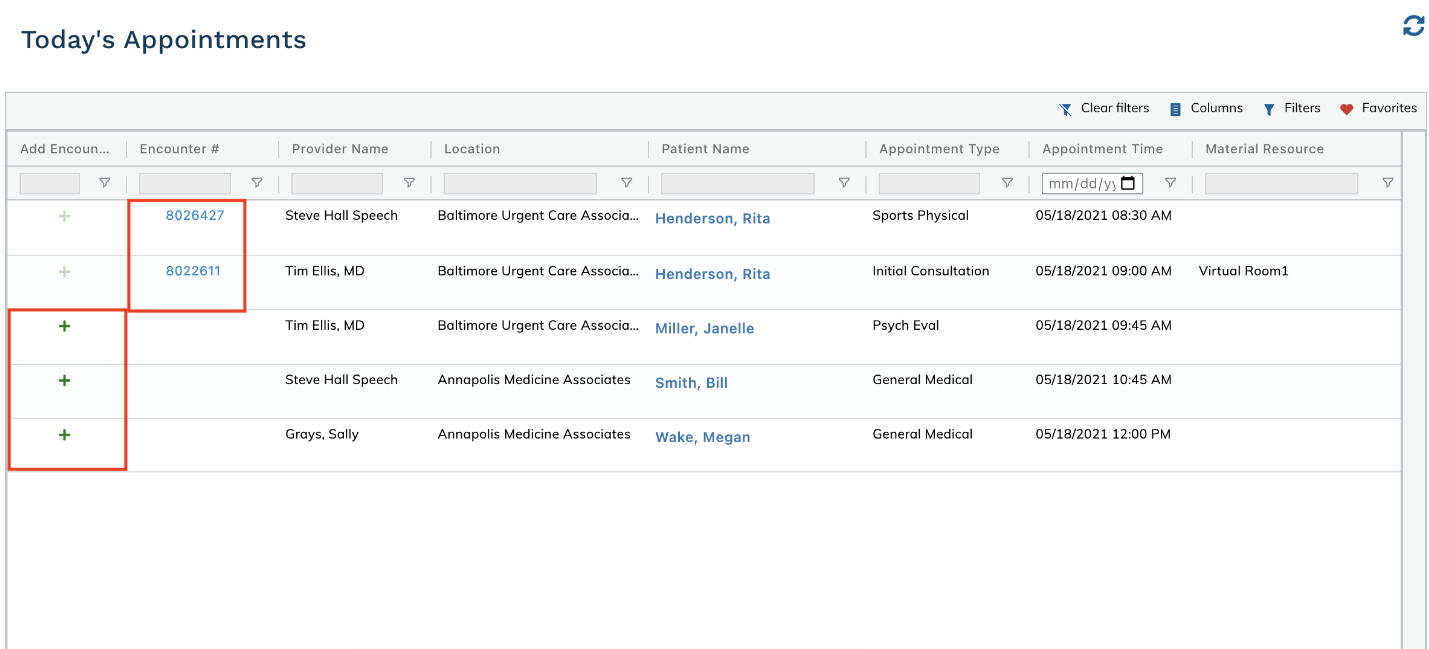Select Tim Ellis, MD in the Psych Eval row
1429x649 pixels.
click(325, 326)
